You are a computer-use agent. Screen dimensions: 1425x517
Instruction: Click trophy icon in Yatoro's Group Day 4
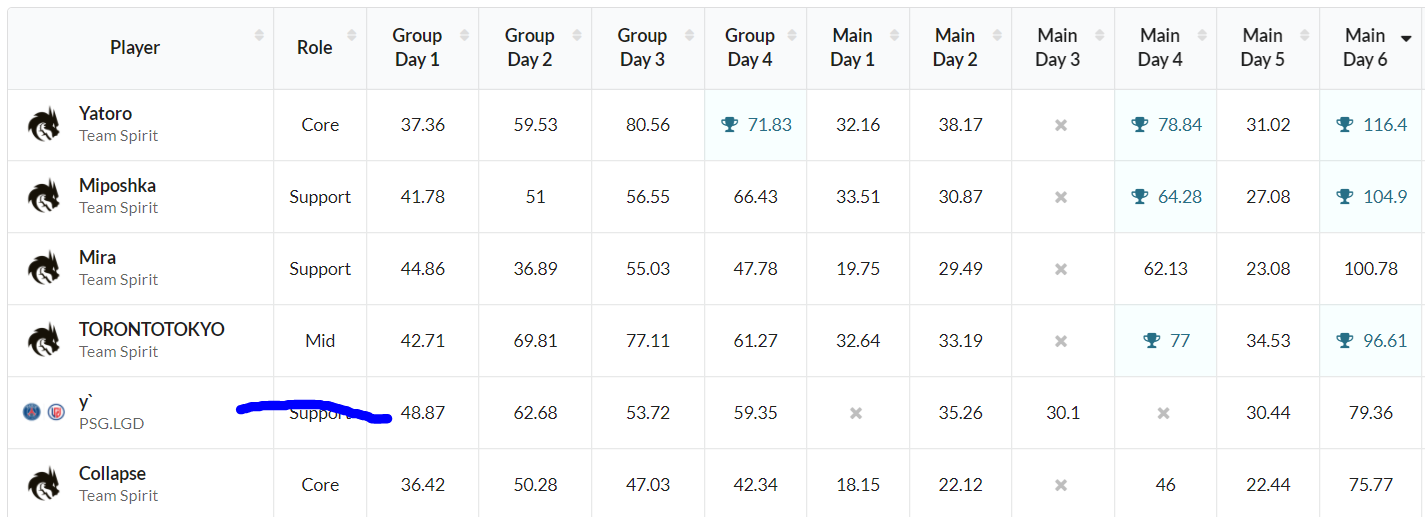click(x=729, y=125)
